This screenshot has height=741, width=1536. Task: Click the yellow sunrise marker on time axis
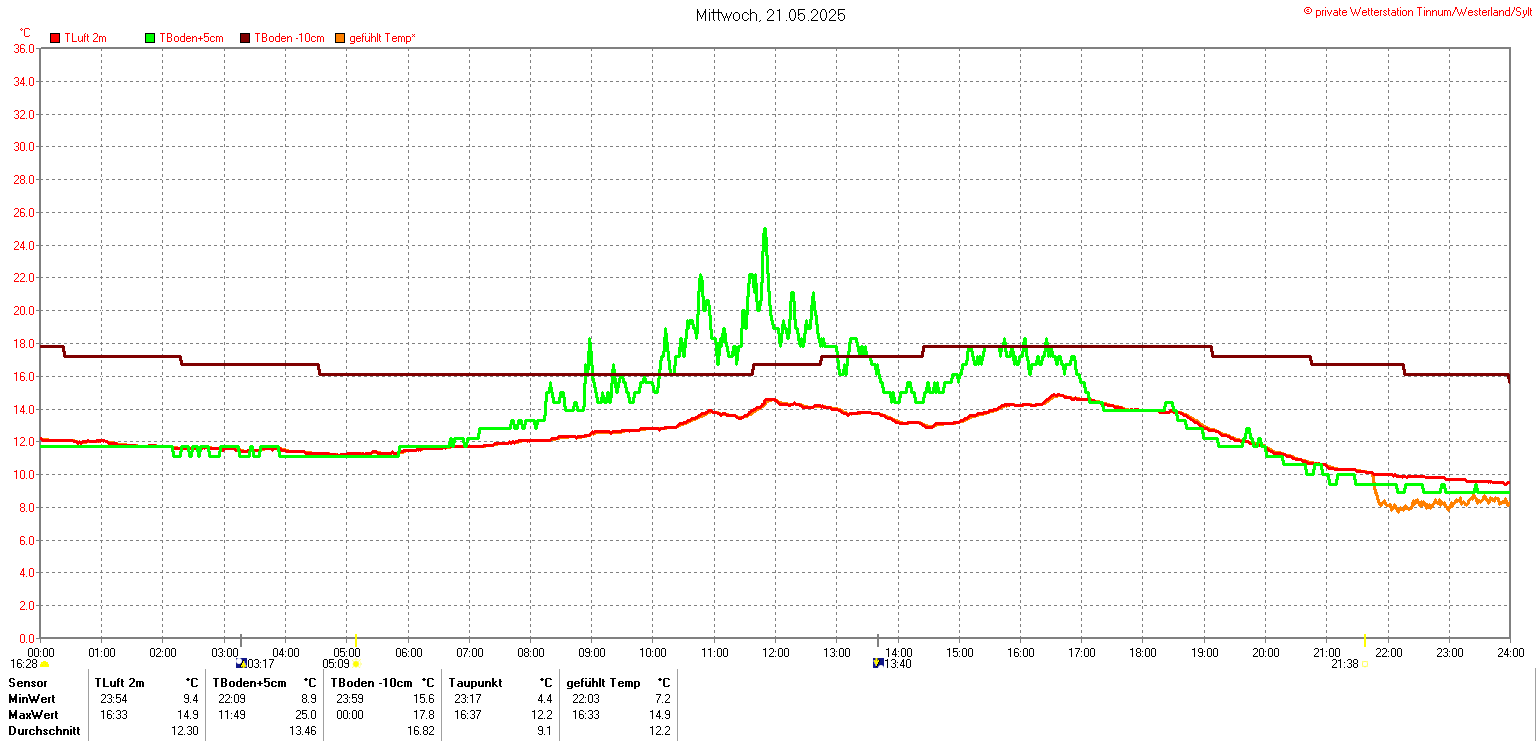(357, 641)
